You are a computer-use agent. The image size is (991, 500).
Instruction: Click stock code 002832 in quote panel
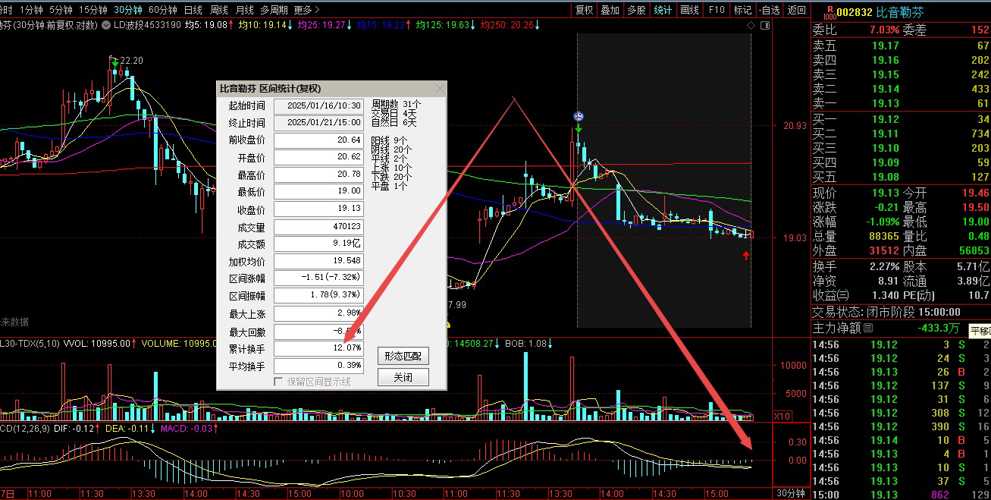(x=854, y=12)
